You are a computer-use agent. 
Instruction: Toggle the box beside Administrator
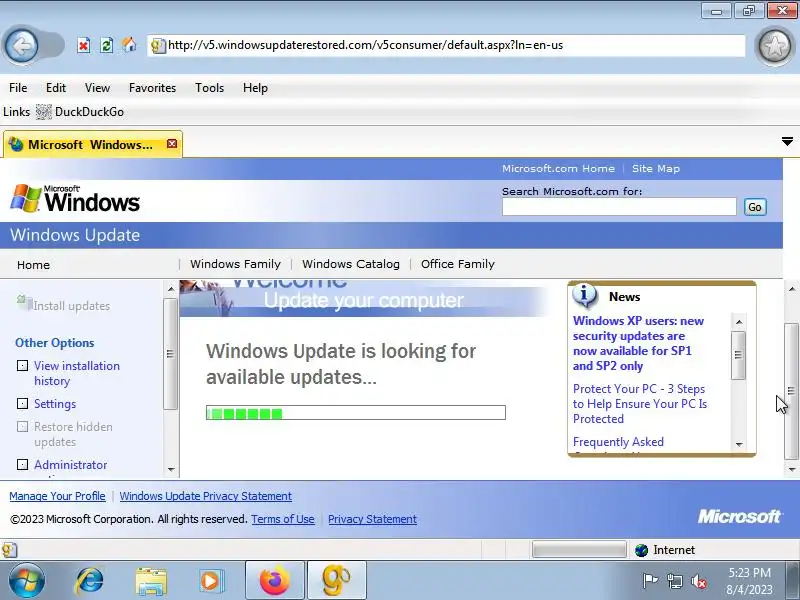tap(22, 464)
